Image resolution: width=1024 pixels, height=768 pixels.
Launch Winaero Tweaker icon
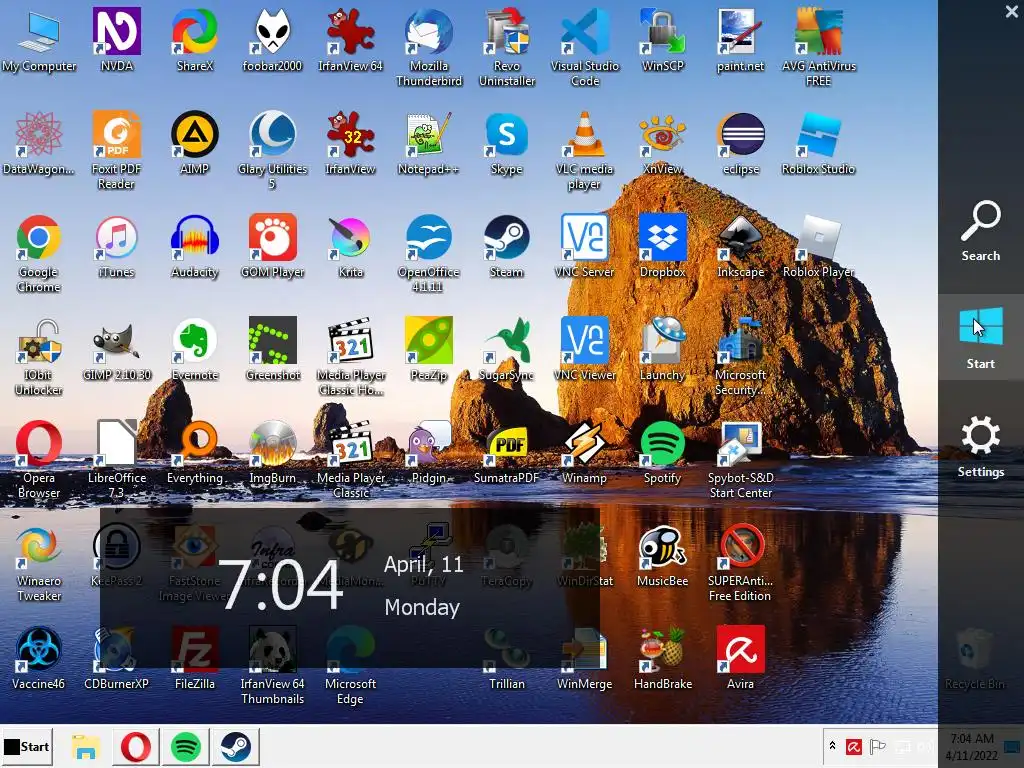39,563
